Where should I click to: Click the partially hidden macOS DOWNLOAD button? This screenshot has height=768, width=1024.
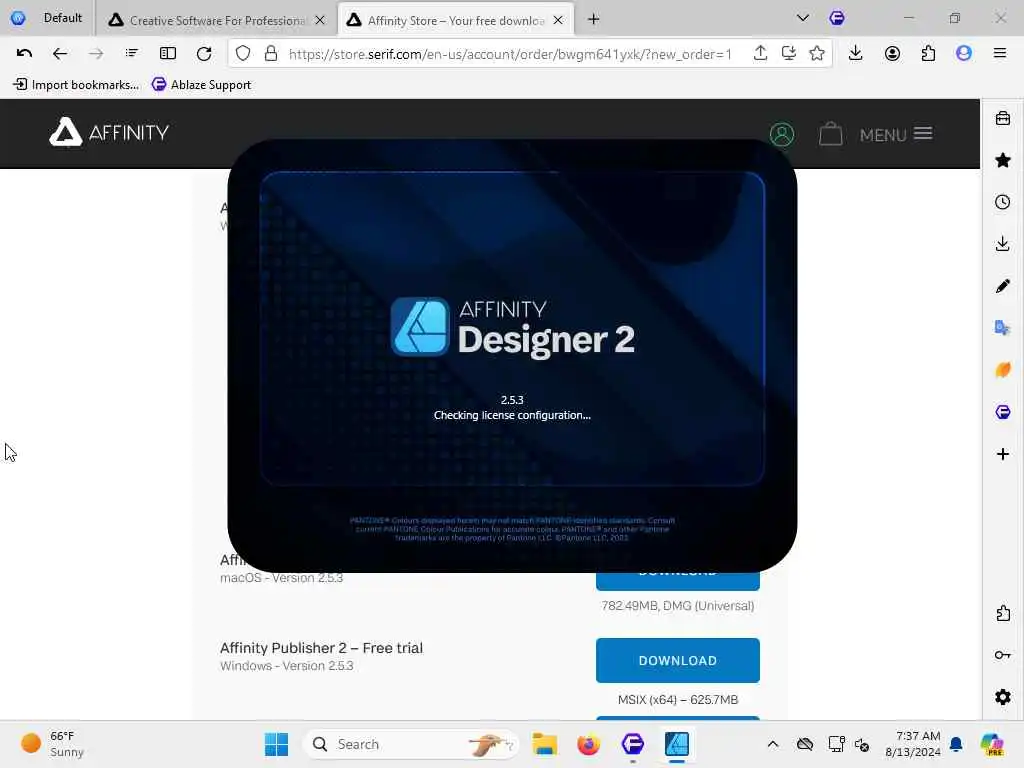677,581
